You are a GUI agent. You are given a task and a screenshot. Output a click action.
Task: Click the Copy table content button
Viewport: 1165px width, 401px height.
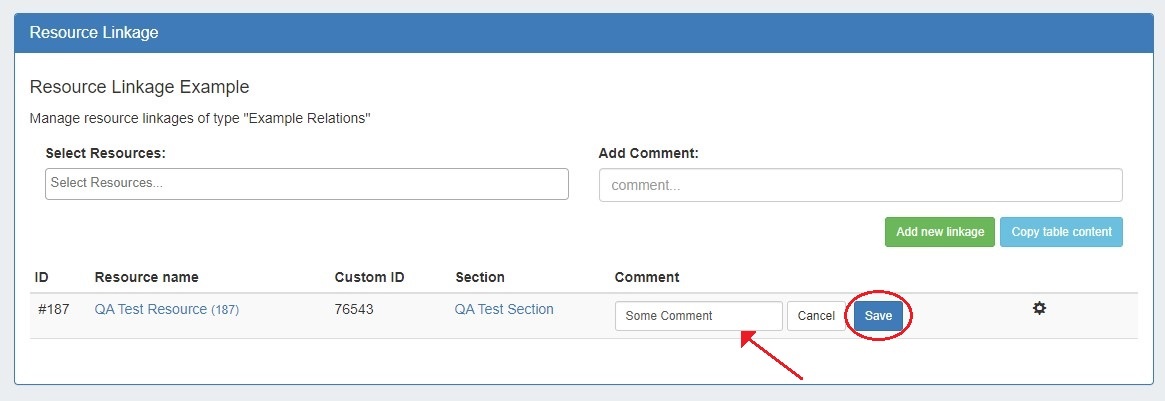[x=1061, y=232]
